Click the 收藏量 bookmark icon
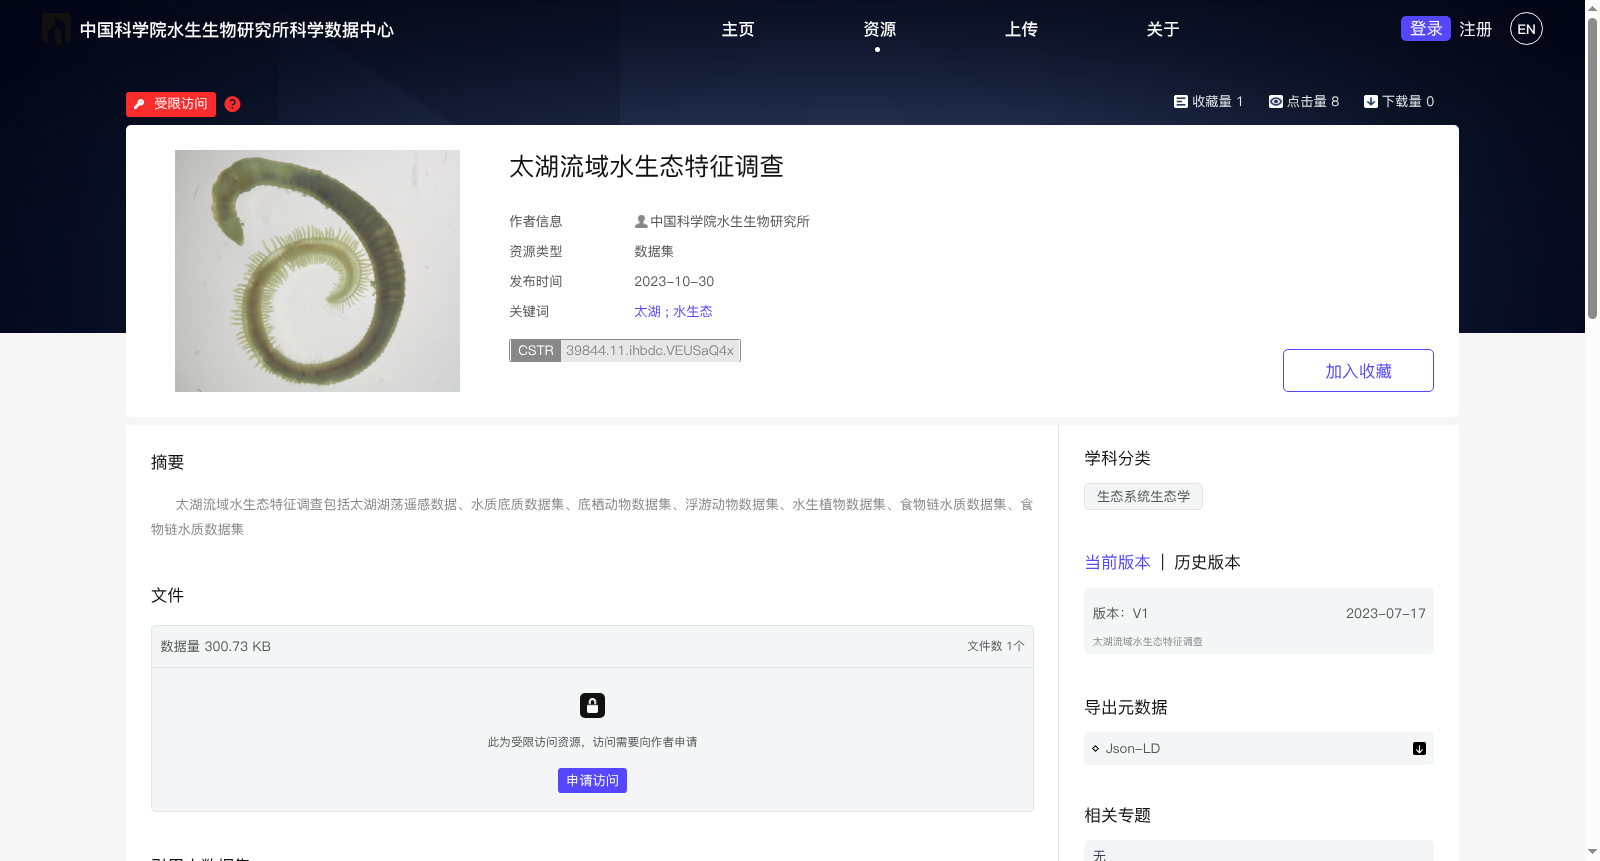The height and width of the screenshot is (861, 1600). coord(1180,102)
